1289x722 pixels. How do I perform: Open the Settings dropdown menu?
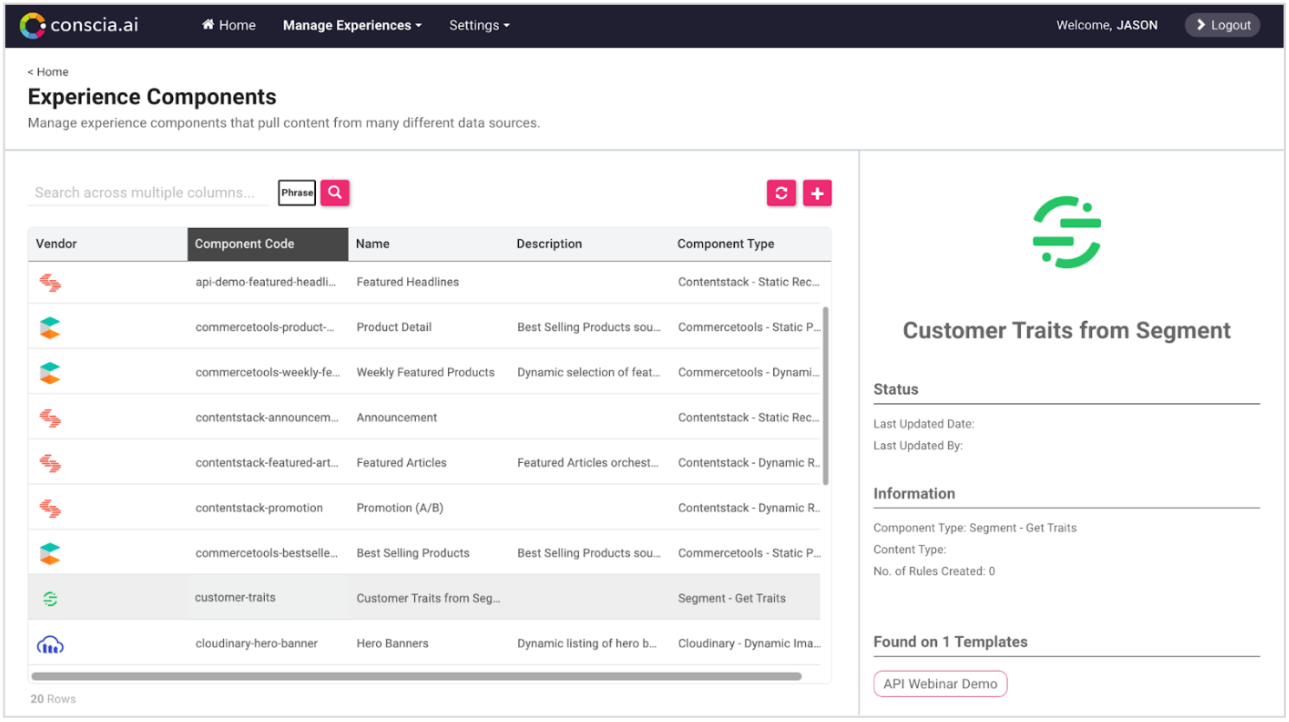[479, 25]
